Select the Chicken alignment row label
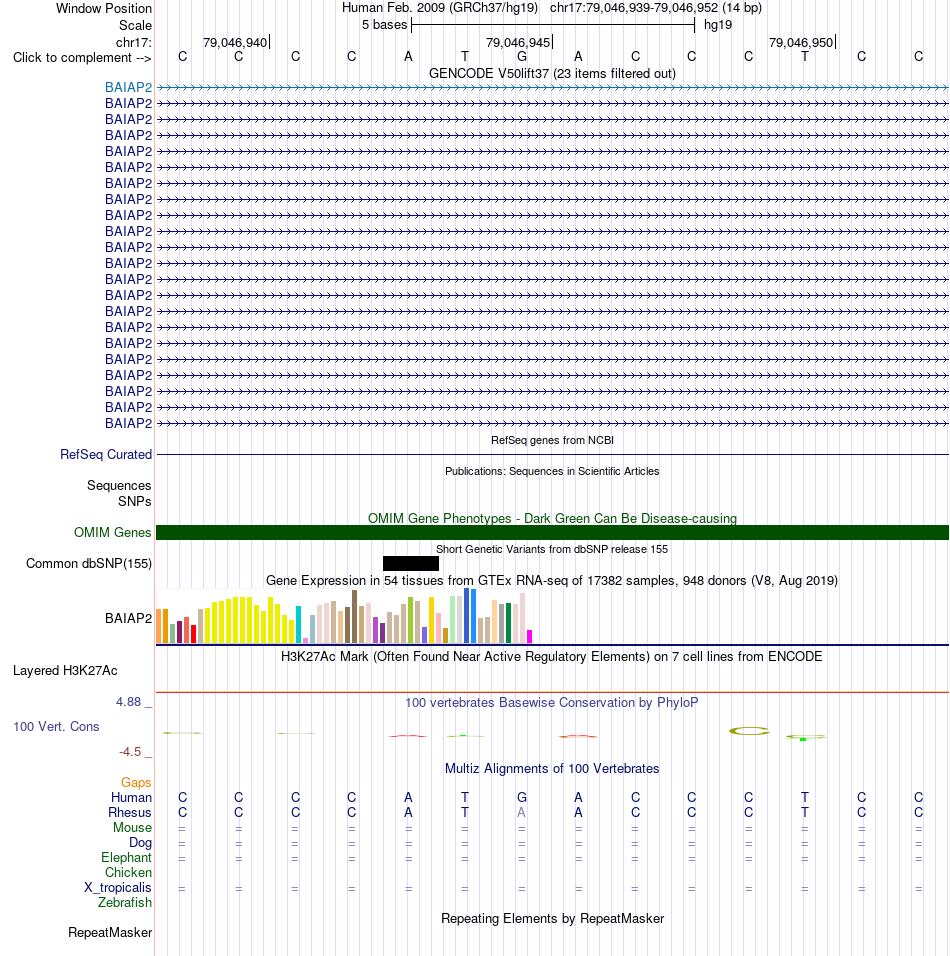Viewport: 950px width, 956px height. point(128,872)
